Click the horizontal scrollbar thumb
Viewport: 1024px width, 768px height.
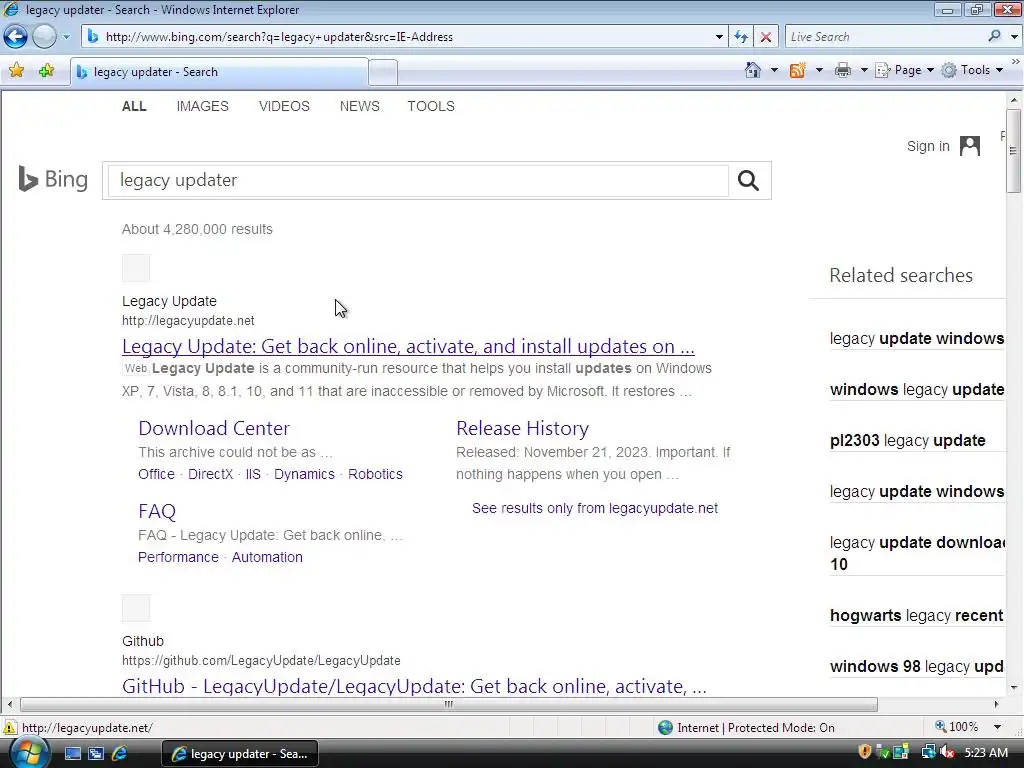[x=449, y=704]
